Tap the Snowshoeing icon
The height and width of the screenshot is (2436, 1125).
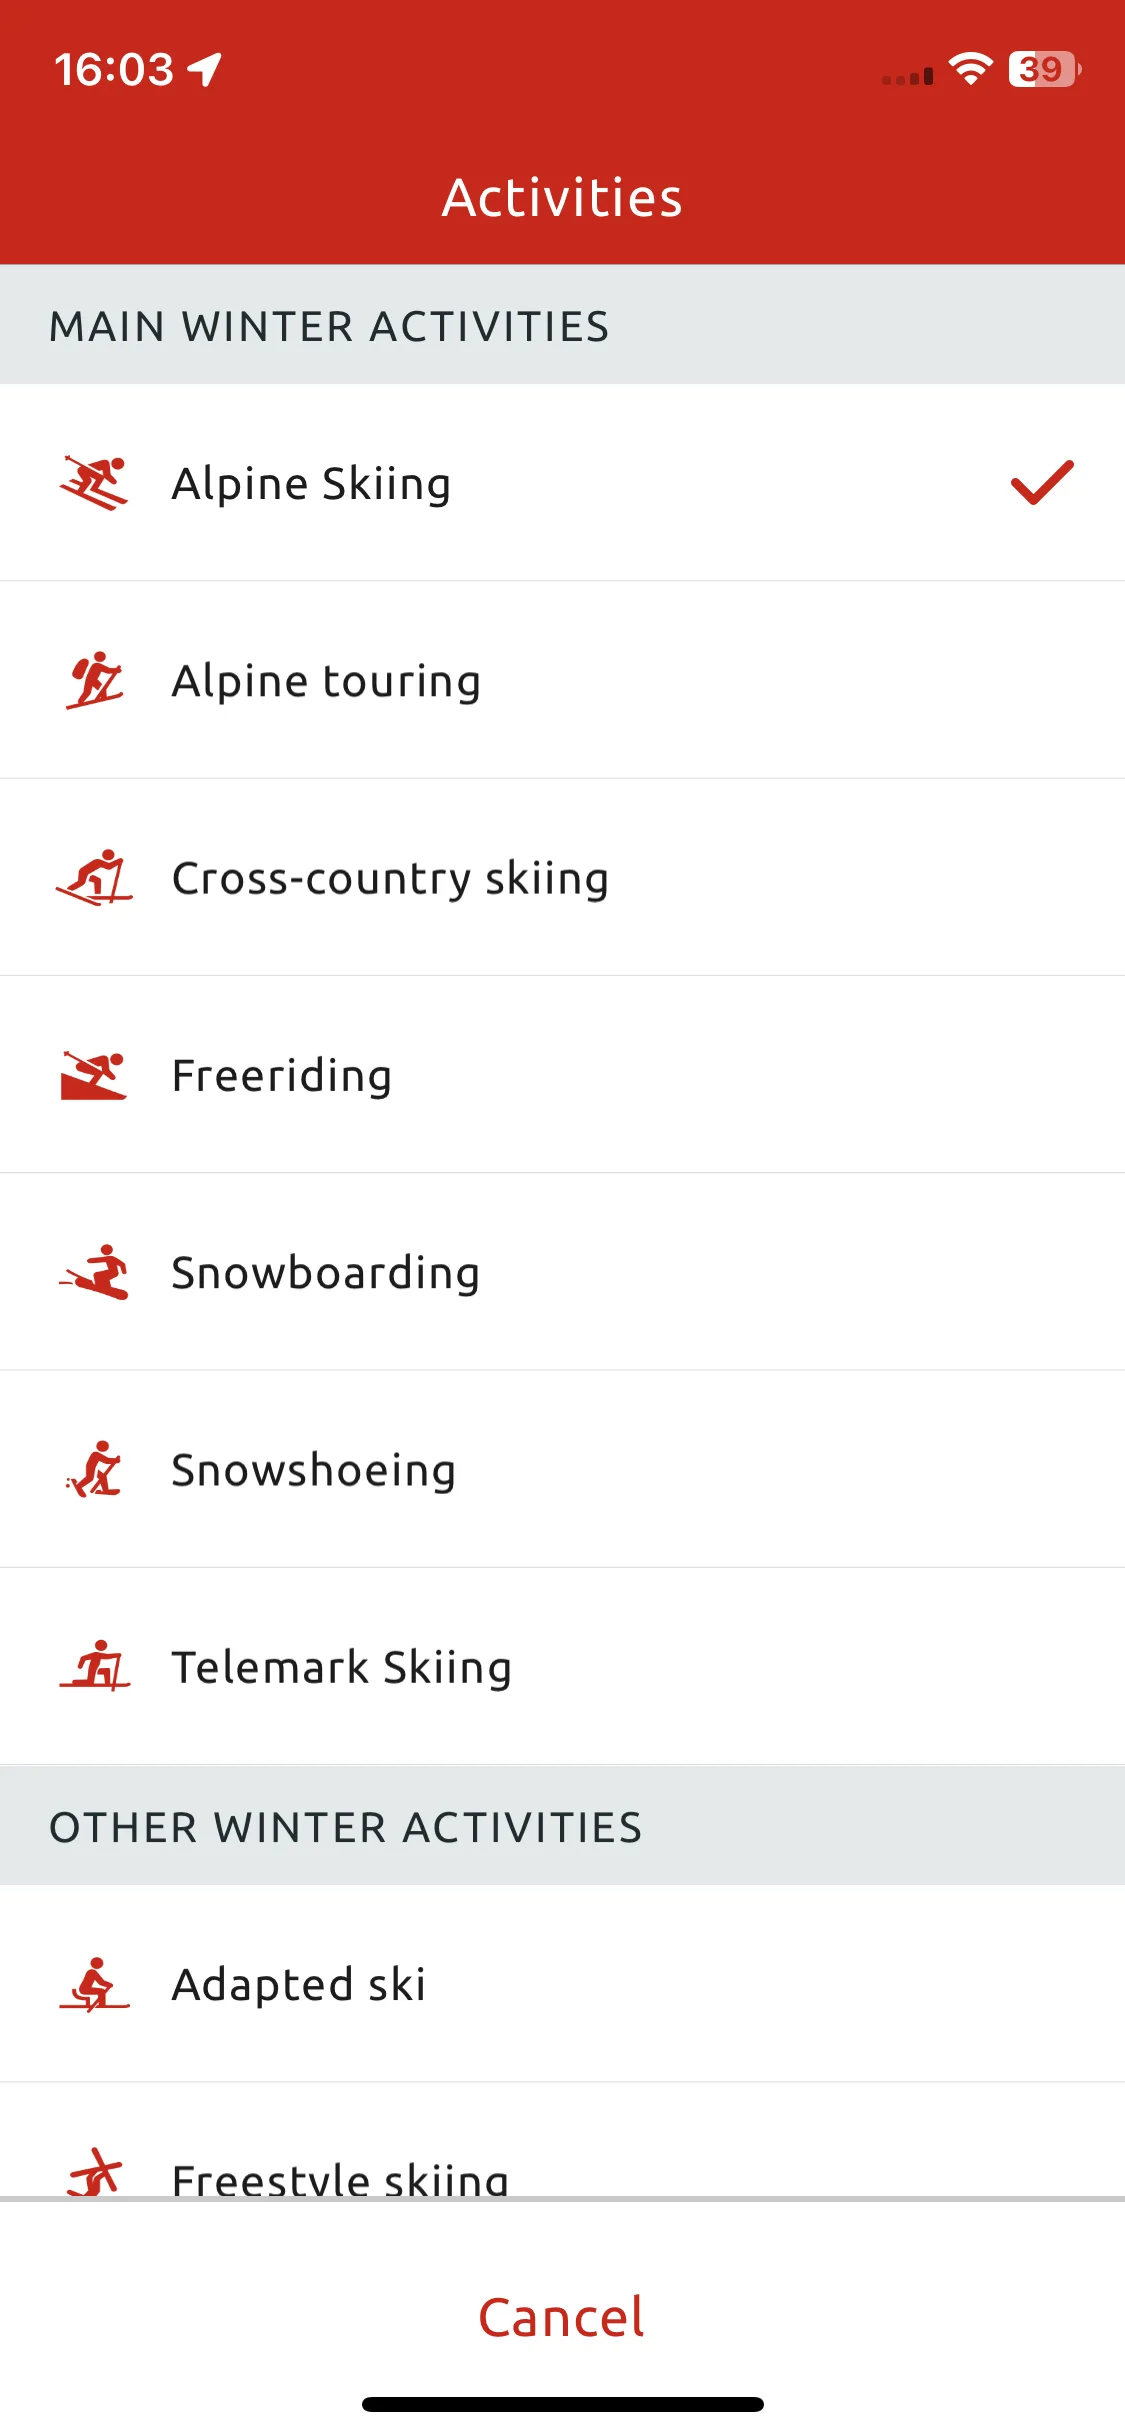tap(94, 1469)
